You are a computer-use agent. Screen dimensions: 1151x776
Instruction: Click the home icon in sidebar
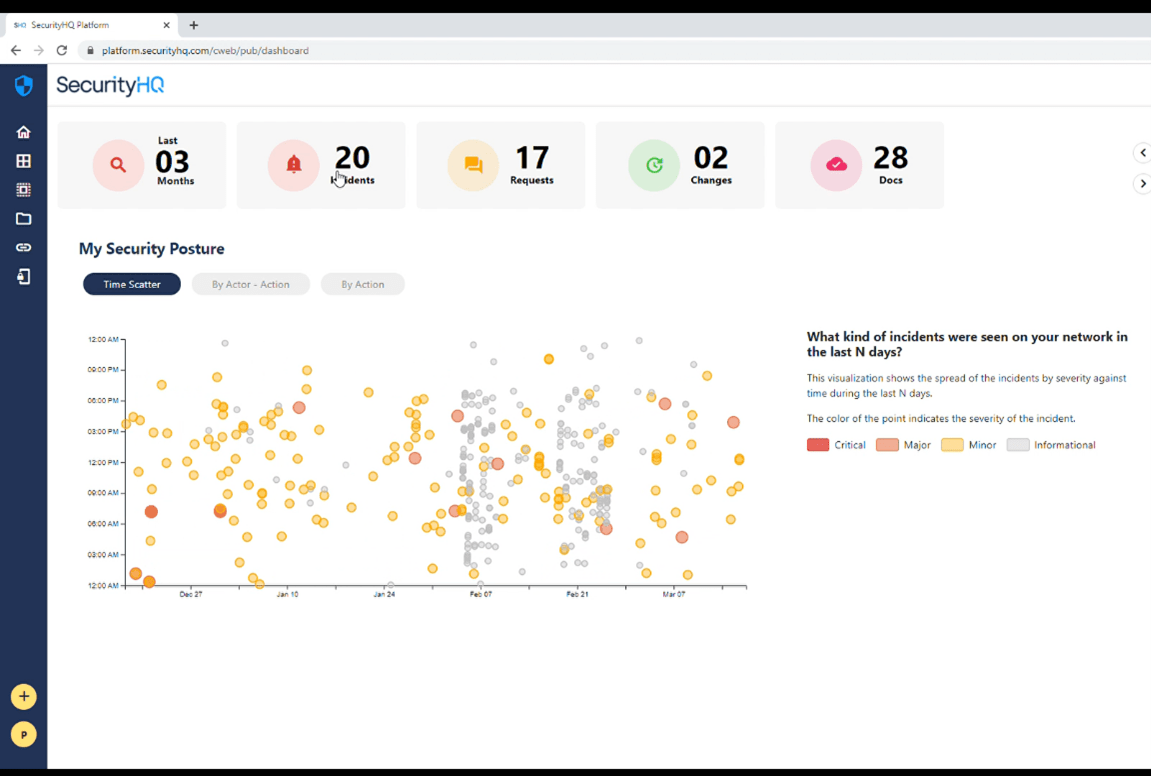(23, 132)
